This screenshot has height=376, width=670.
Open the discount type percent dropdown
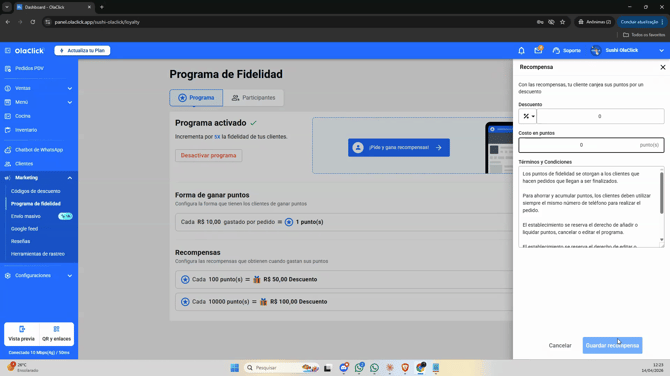point(528,116)
